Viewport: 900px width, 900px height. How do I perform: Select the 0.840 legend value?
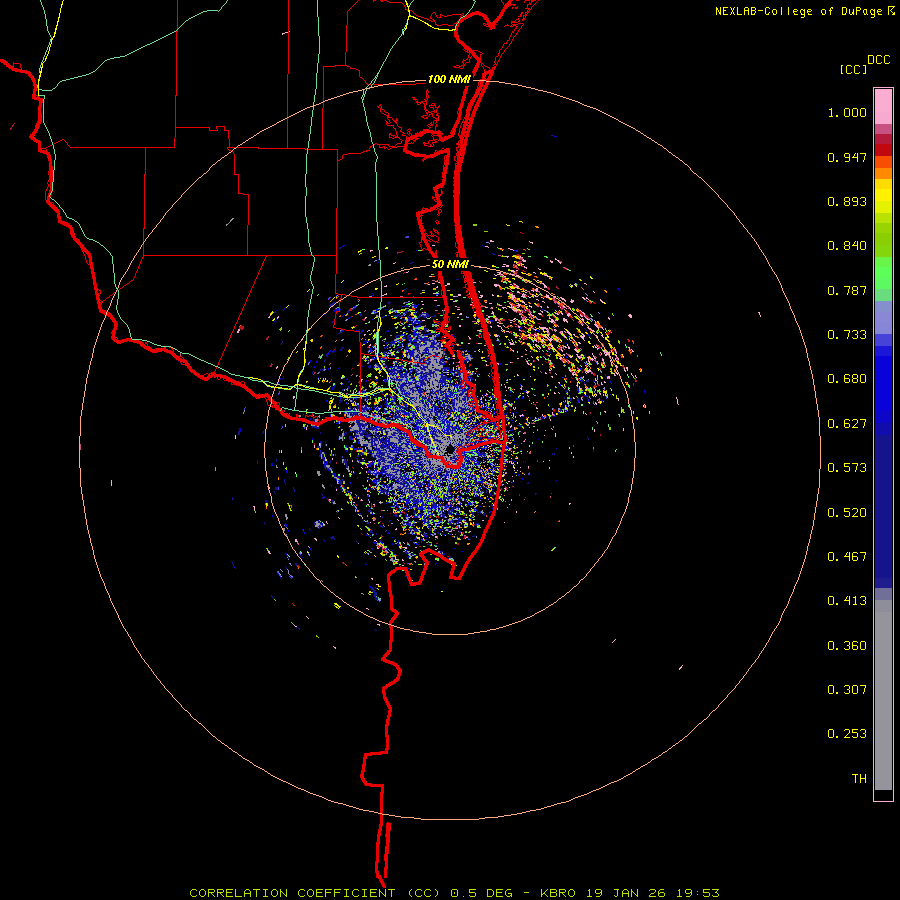pyautogui.click(x=847, y=246)
